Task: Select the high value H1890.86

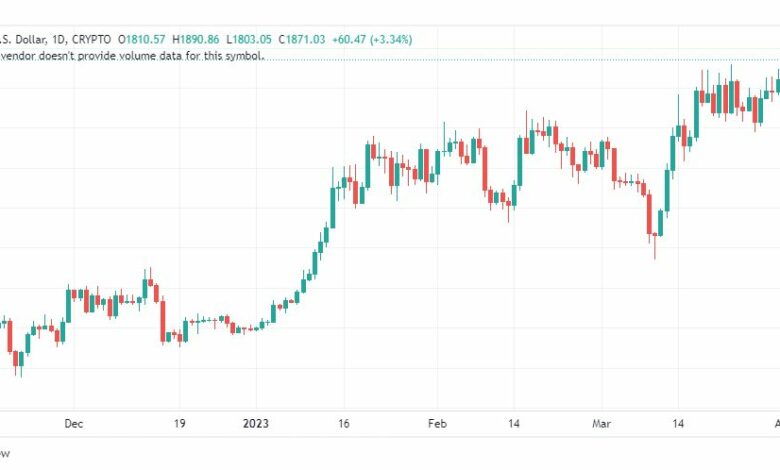Action: click(x=195, y=39)
